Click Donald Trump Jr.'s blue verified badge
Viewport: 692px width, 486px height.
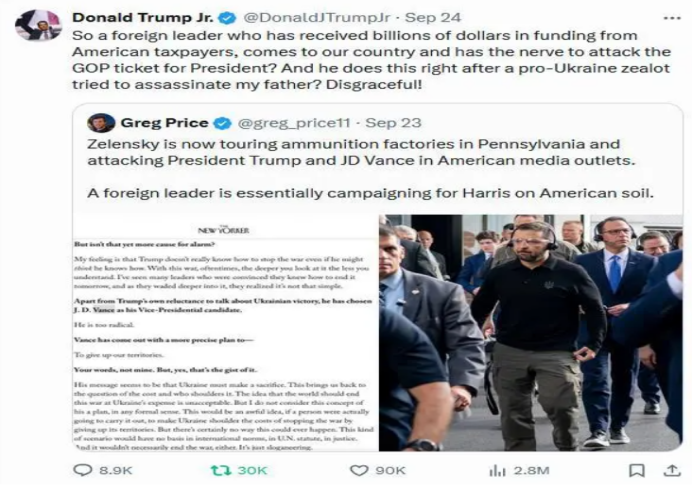tap(227, 18)
